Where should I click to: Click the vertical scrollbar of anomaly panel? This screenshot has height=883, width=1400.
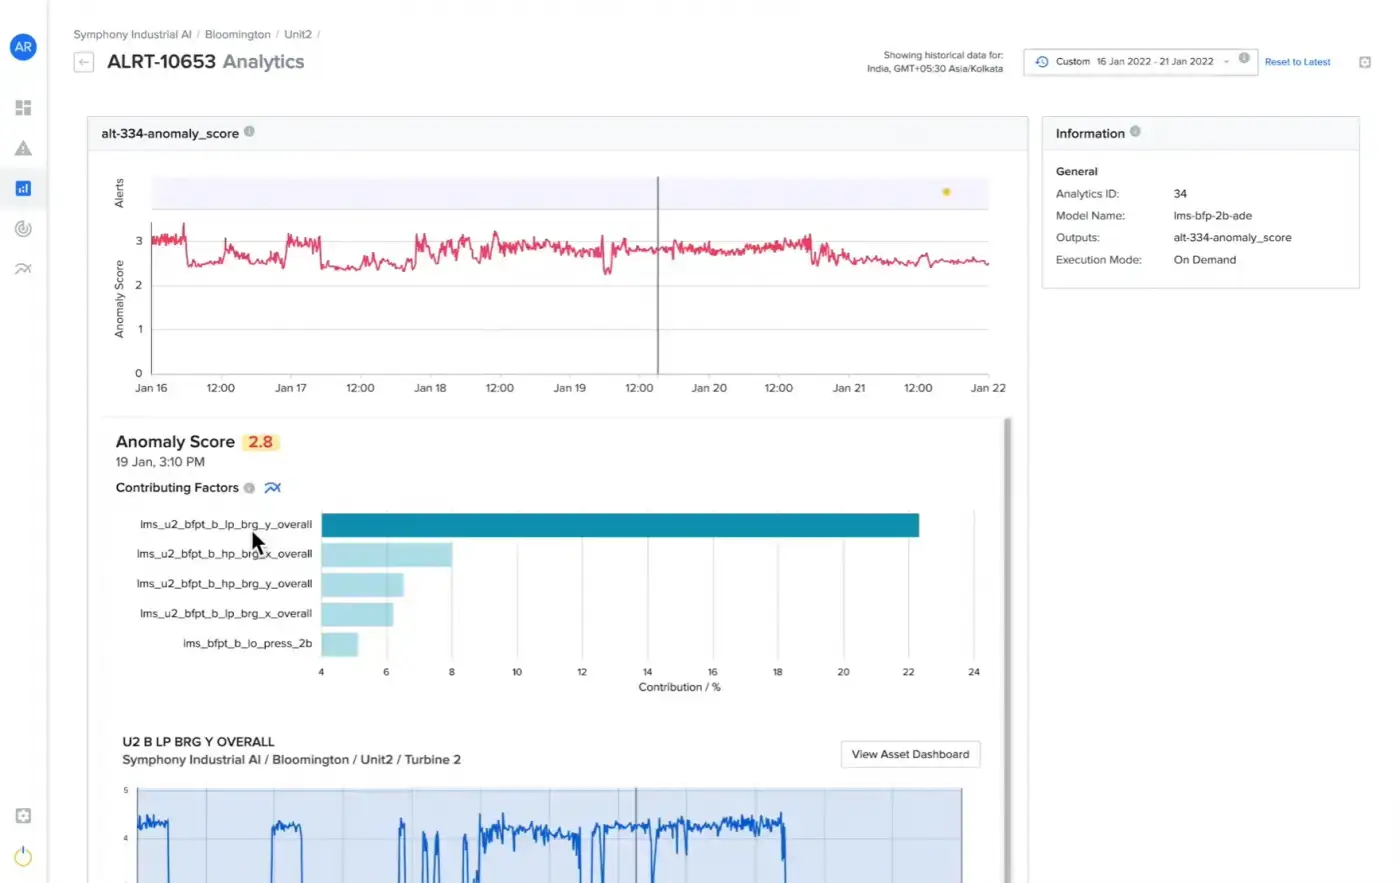click(1007, 600)
